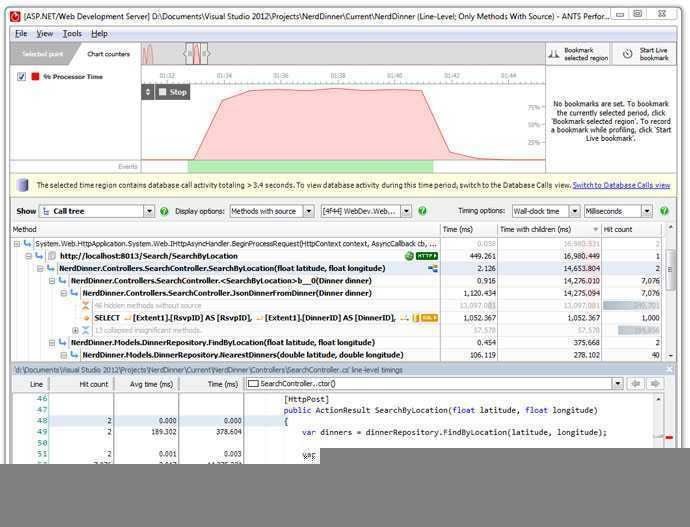Click the 378.604 time value
The image size is (690, 527).
click(x=229, y=432)
